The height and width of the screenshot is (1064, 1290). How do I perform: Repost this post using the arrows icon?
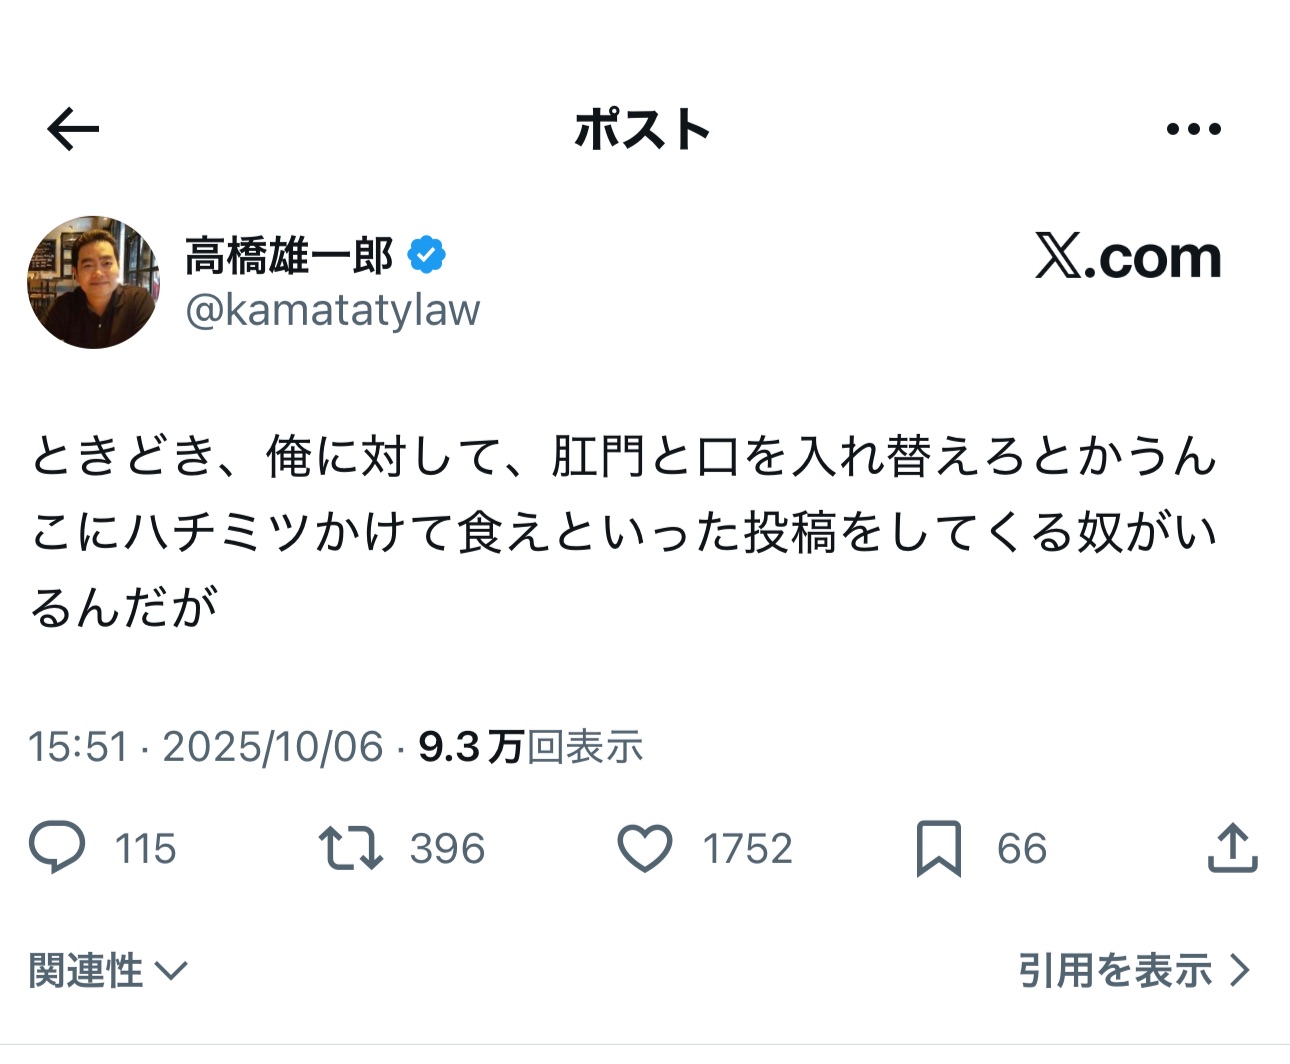coord(350,848)
